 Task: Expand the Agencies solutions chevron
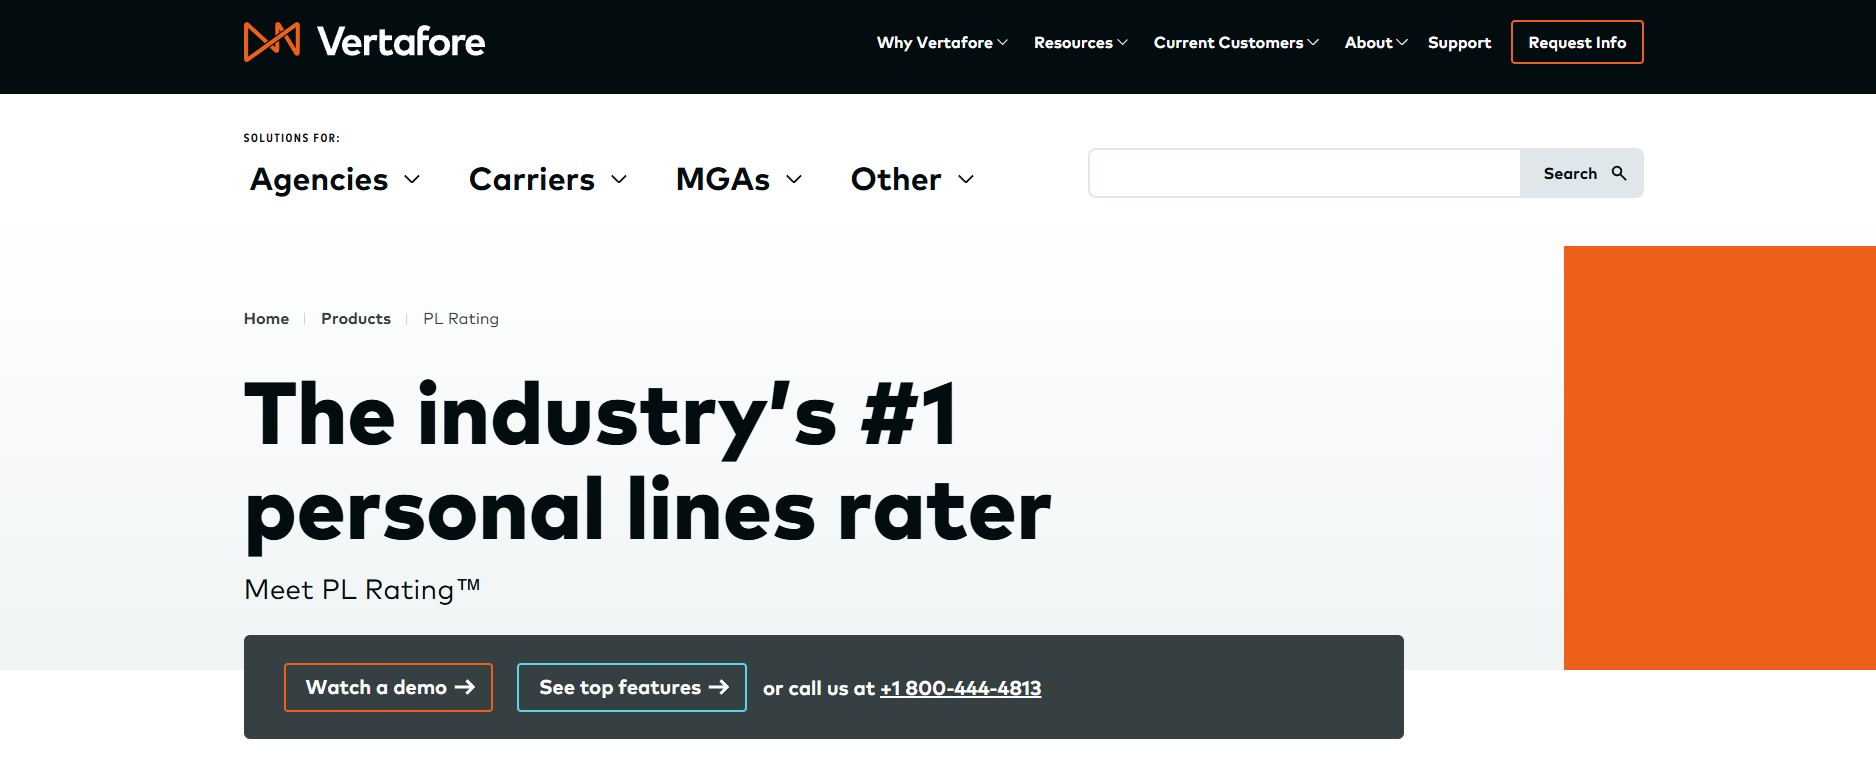[412, 180]
